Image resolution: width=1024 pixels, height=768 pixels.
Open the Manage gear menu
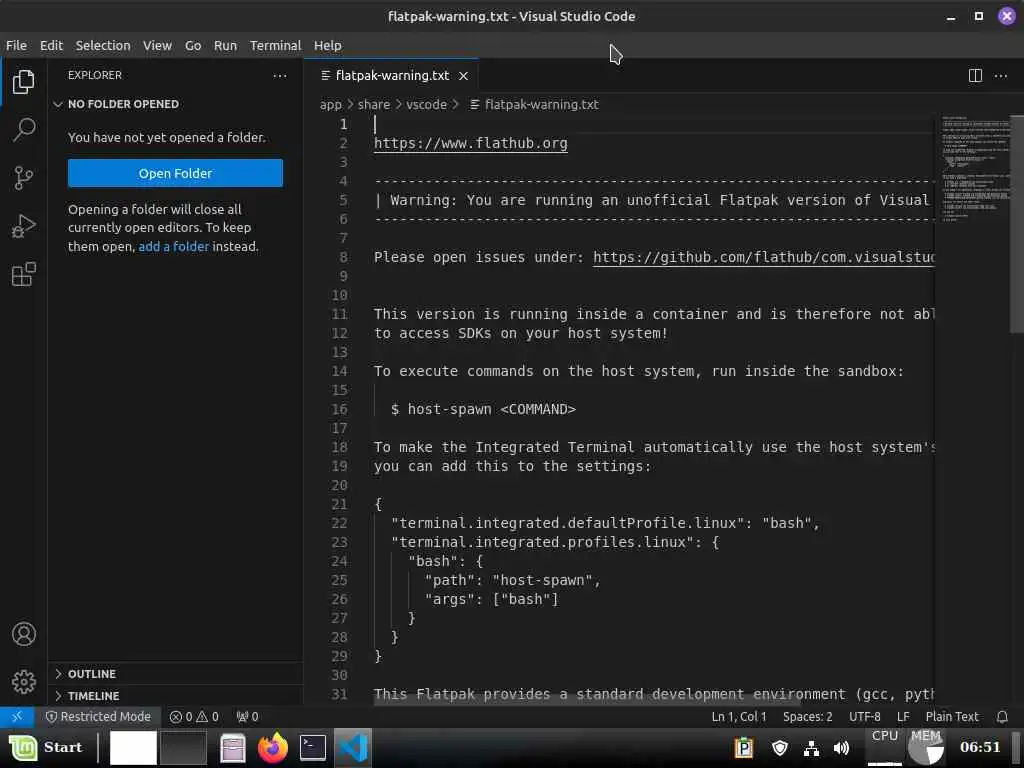pos(24,682)
